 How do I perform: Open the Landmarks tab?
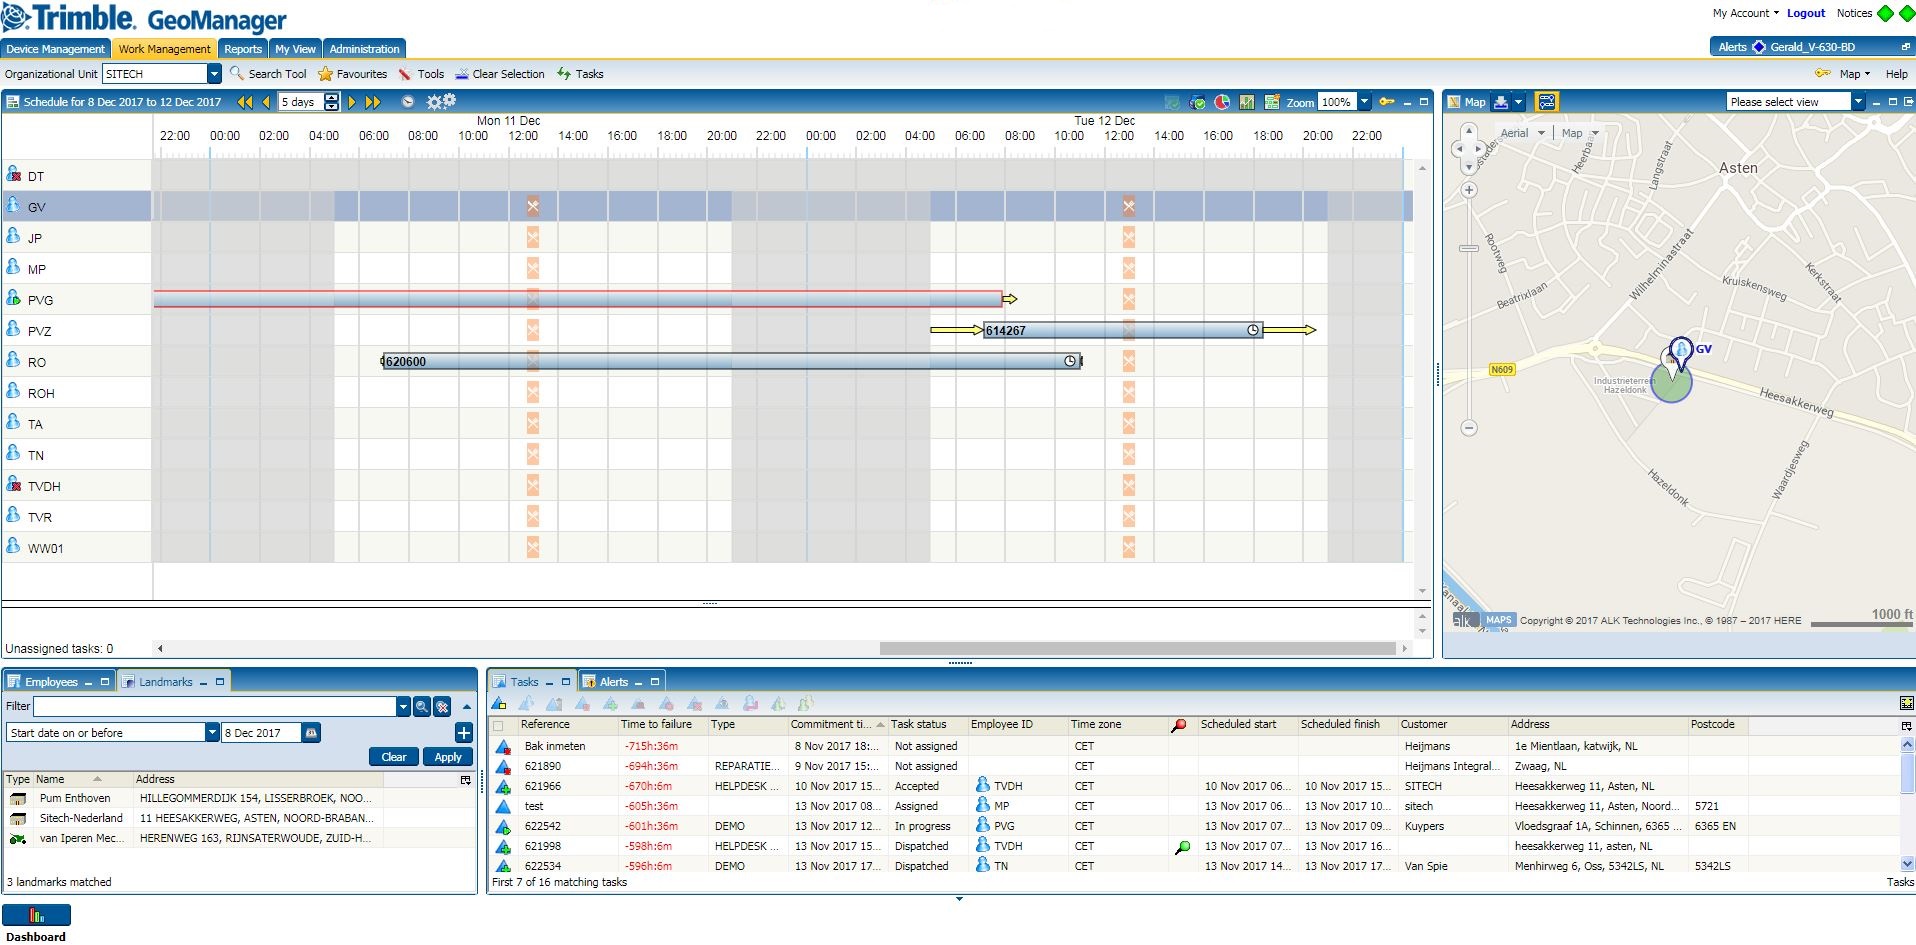point(166,681)
